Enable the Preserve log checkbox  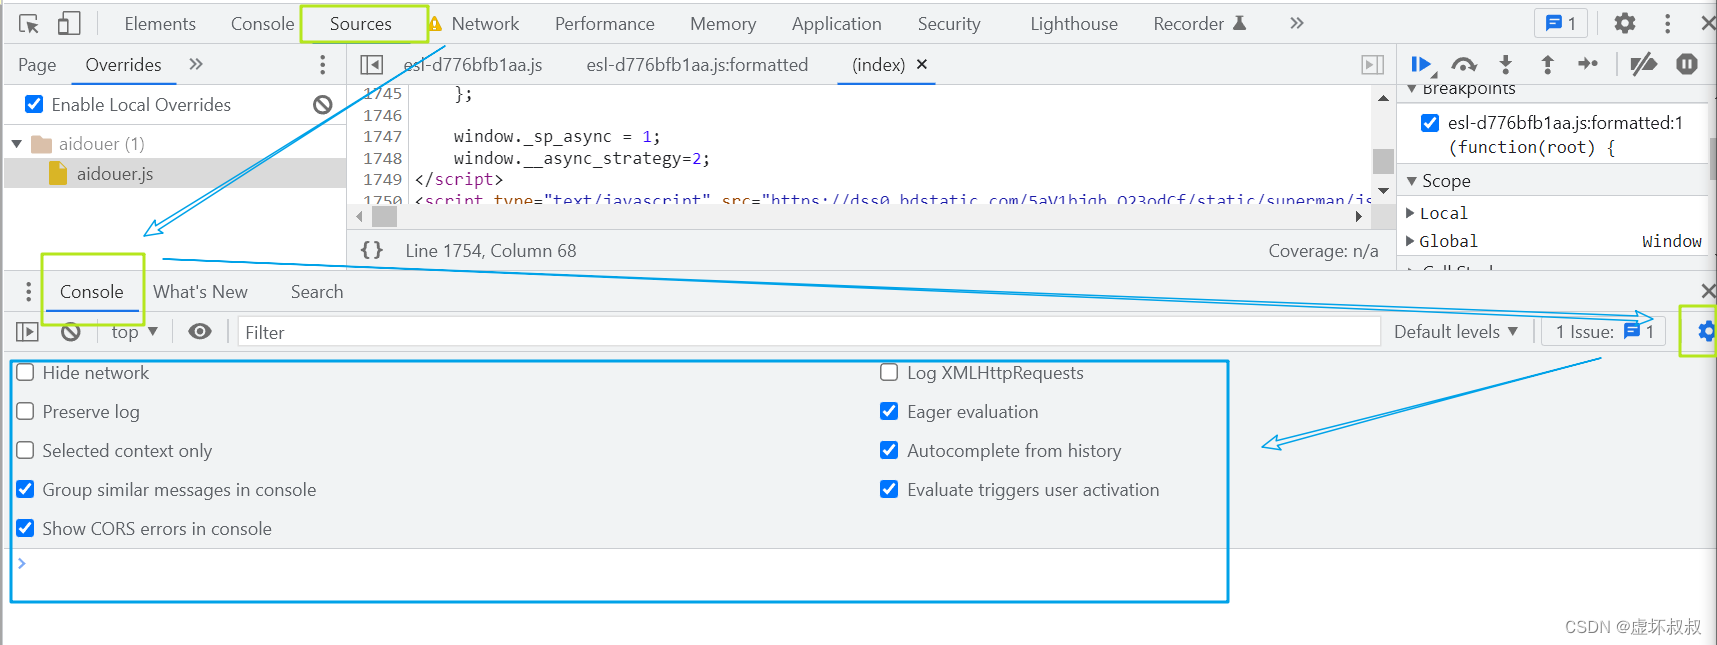pos(25,411)
